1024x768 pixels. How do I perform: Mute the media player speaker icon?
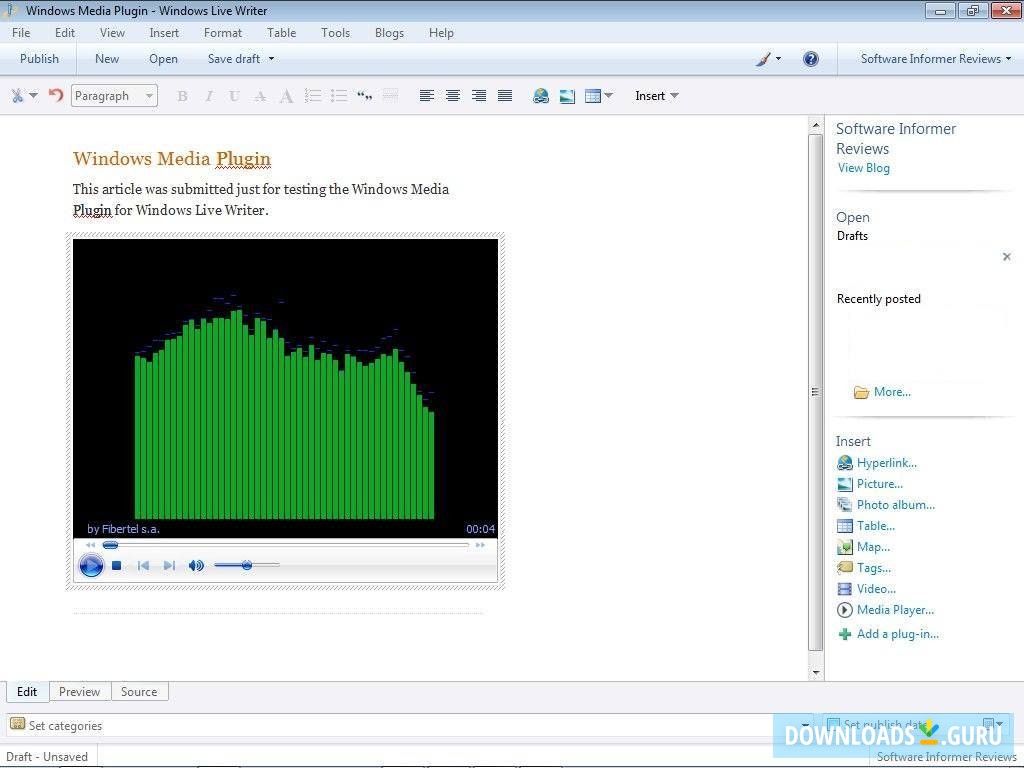pyautogui.click(x=196, y=566)
